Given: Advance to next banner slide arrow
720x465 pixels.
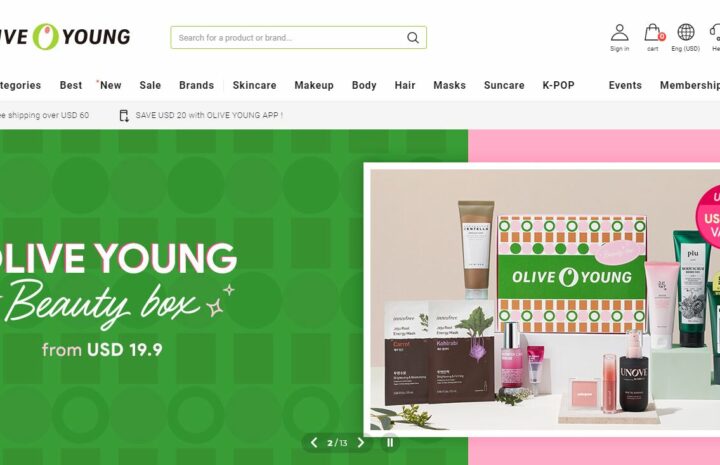Looking at the screenshot, I should click(x=361, y=443).
